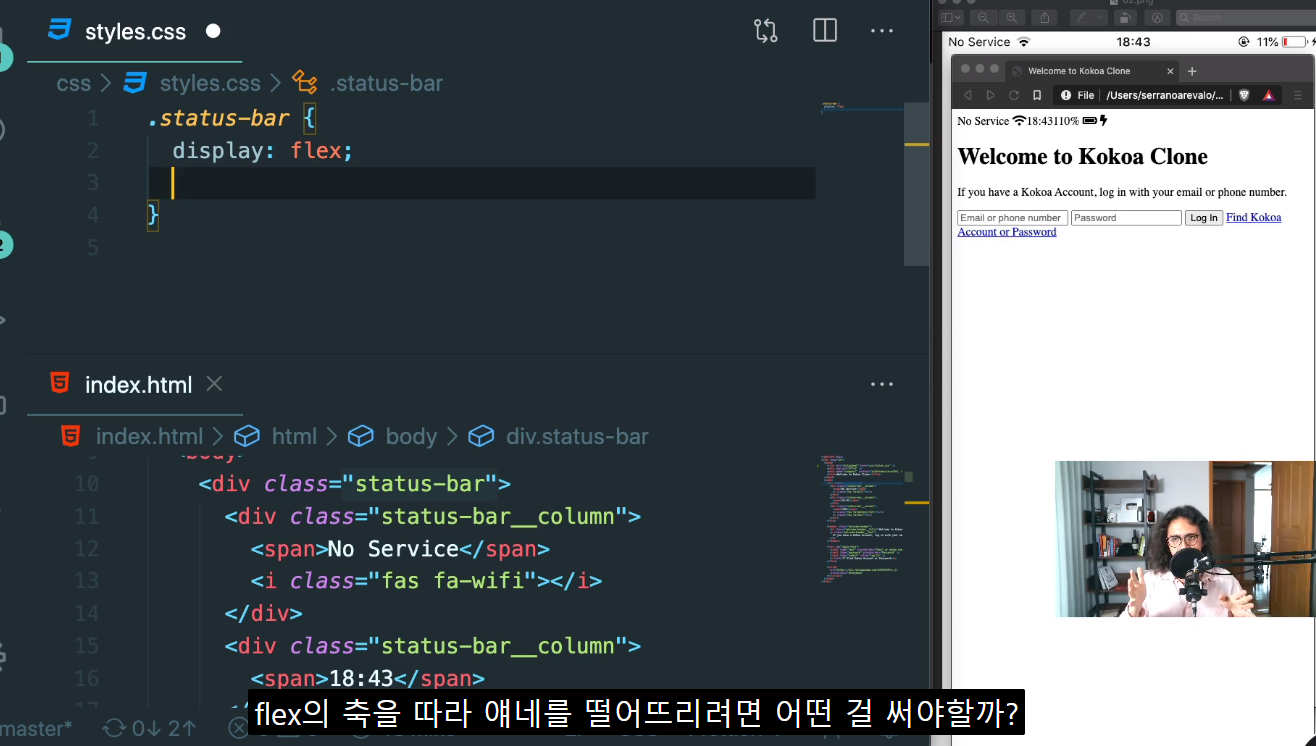Screen dimensions: 1316x746
Task: Click the index.html minimap
Action: click(860, 520)
